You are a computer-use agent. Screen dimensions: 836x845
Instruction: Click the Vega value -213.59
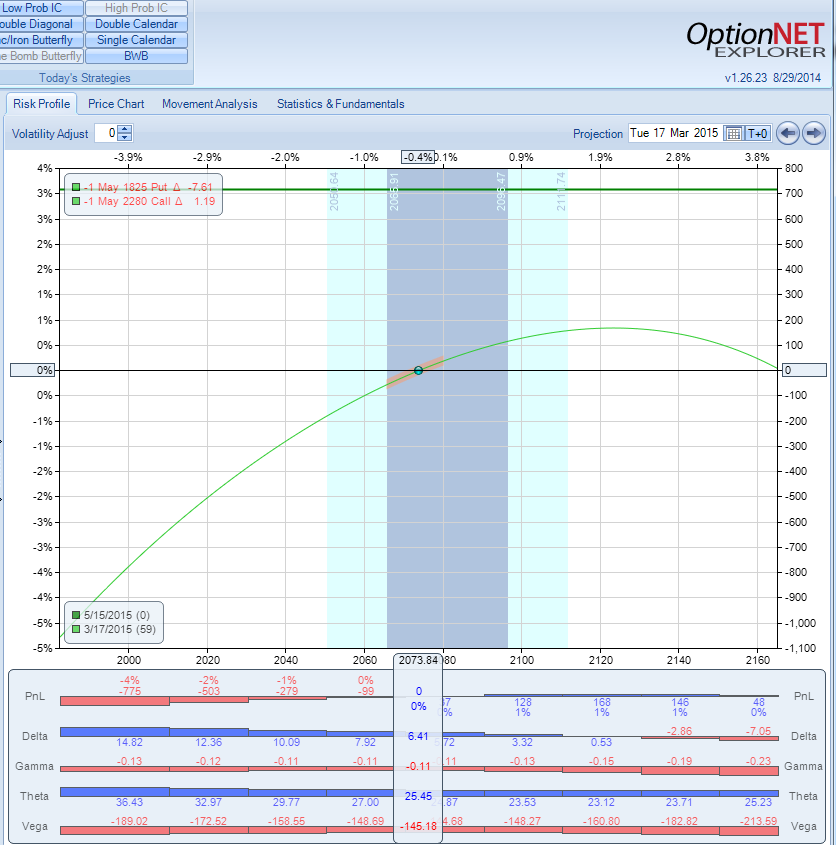(x=758, y=821)
